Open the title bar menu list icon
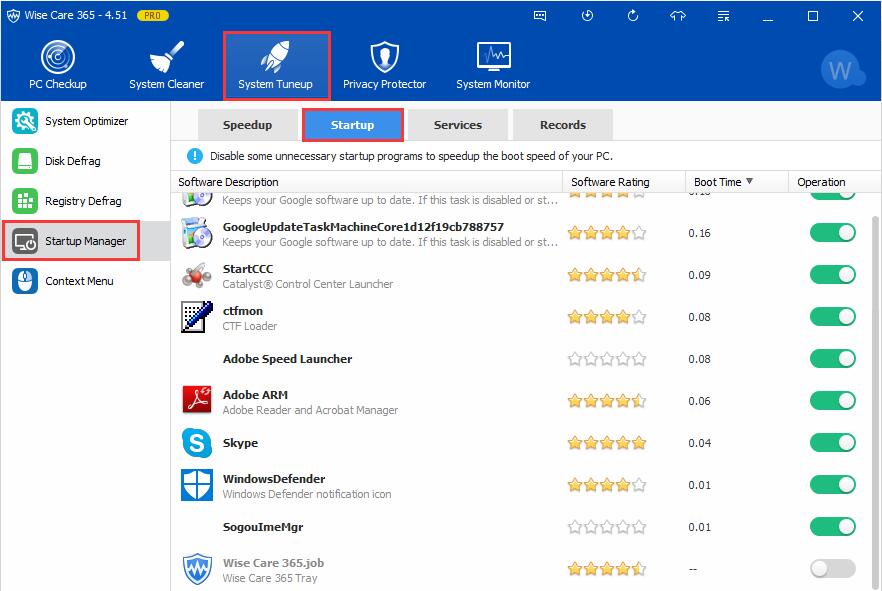882x591 pixels. (723, 16)
